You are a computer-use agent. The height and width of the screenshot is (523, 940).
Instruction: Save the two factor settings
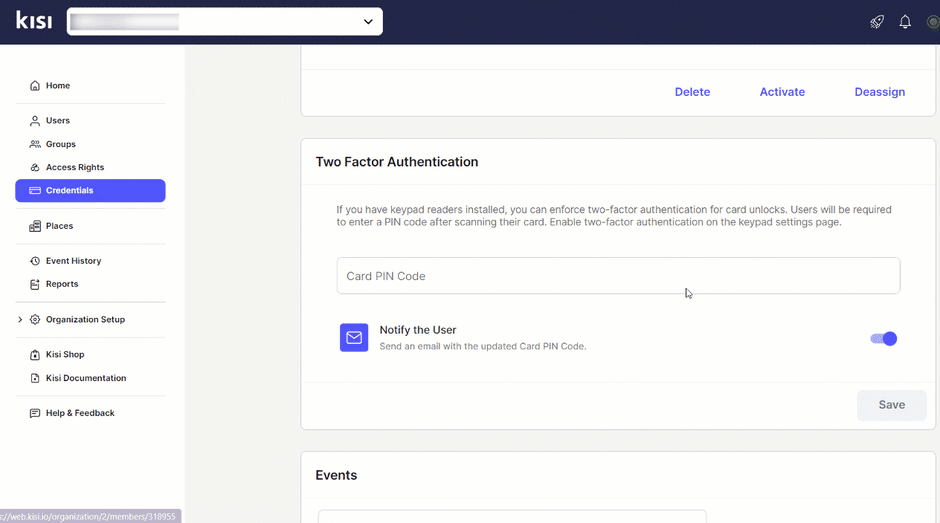891,405
